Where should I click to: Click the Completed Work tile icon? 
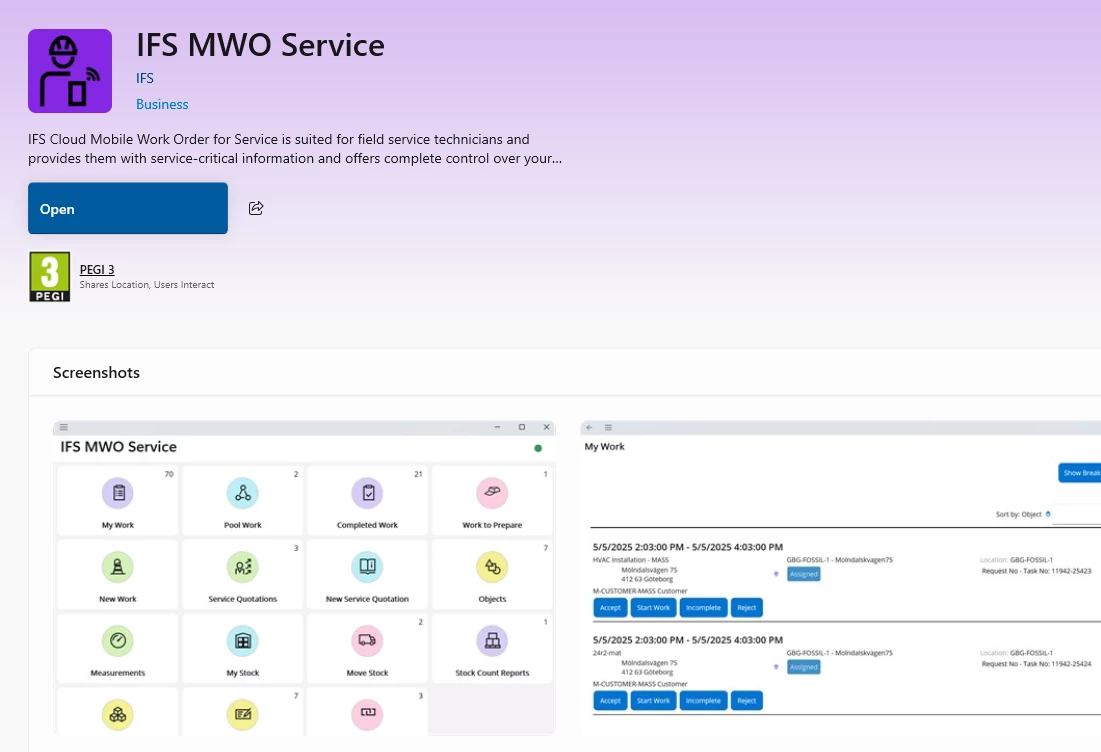367,493
